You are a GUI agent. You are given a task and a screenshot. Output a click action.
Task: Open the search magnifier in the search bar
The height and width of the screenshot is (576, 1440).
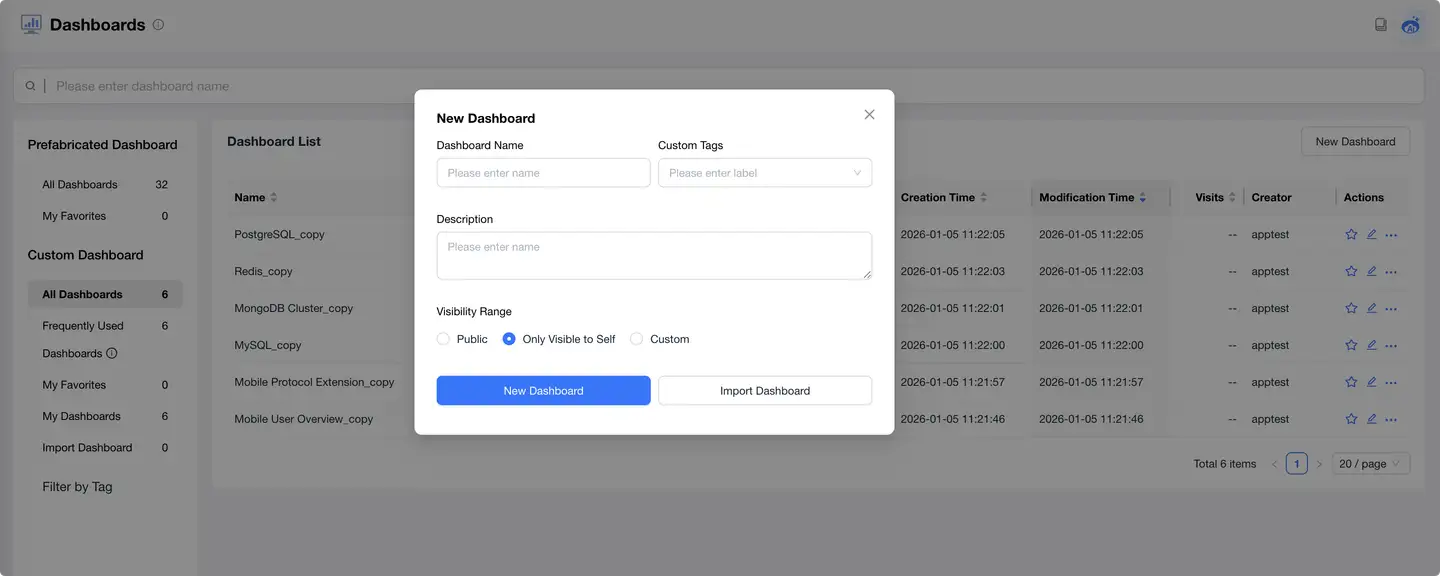click(30, 85)
